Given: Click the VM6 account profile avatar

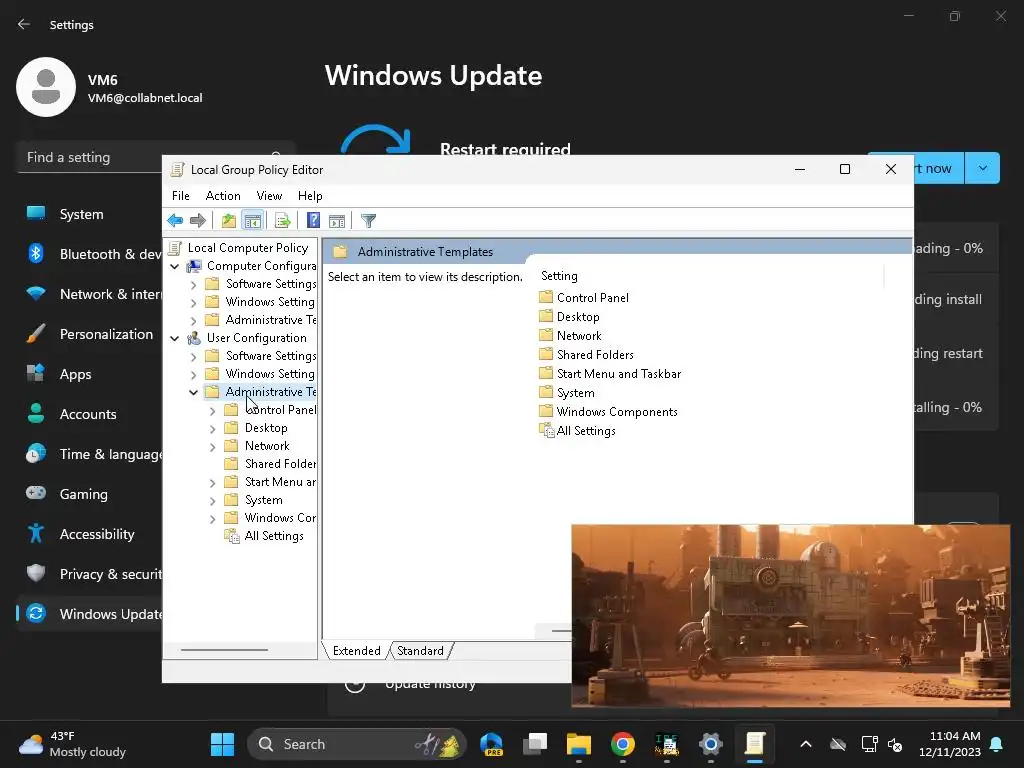Looking at the screenshot, I should pyautogui.click(x=46, y=87).
